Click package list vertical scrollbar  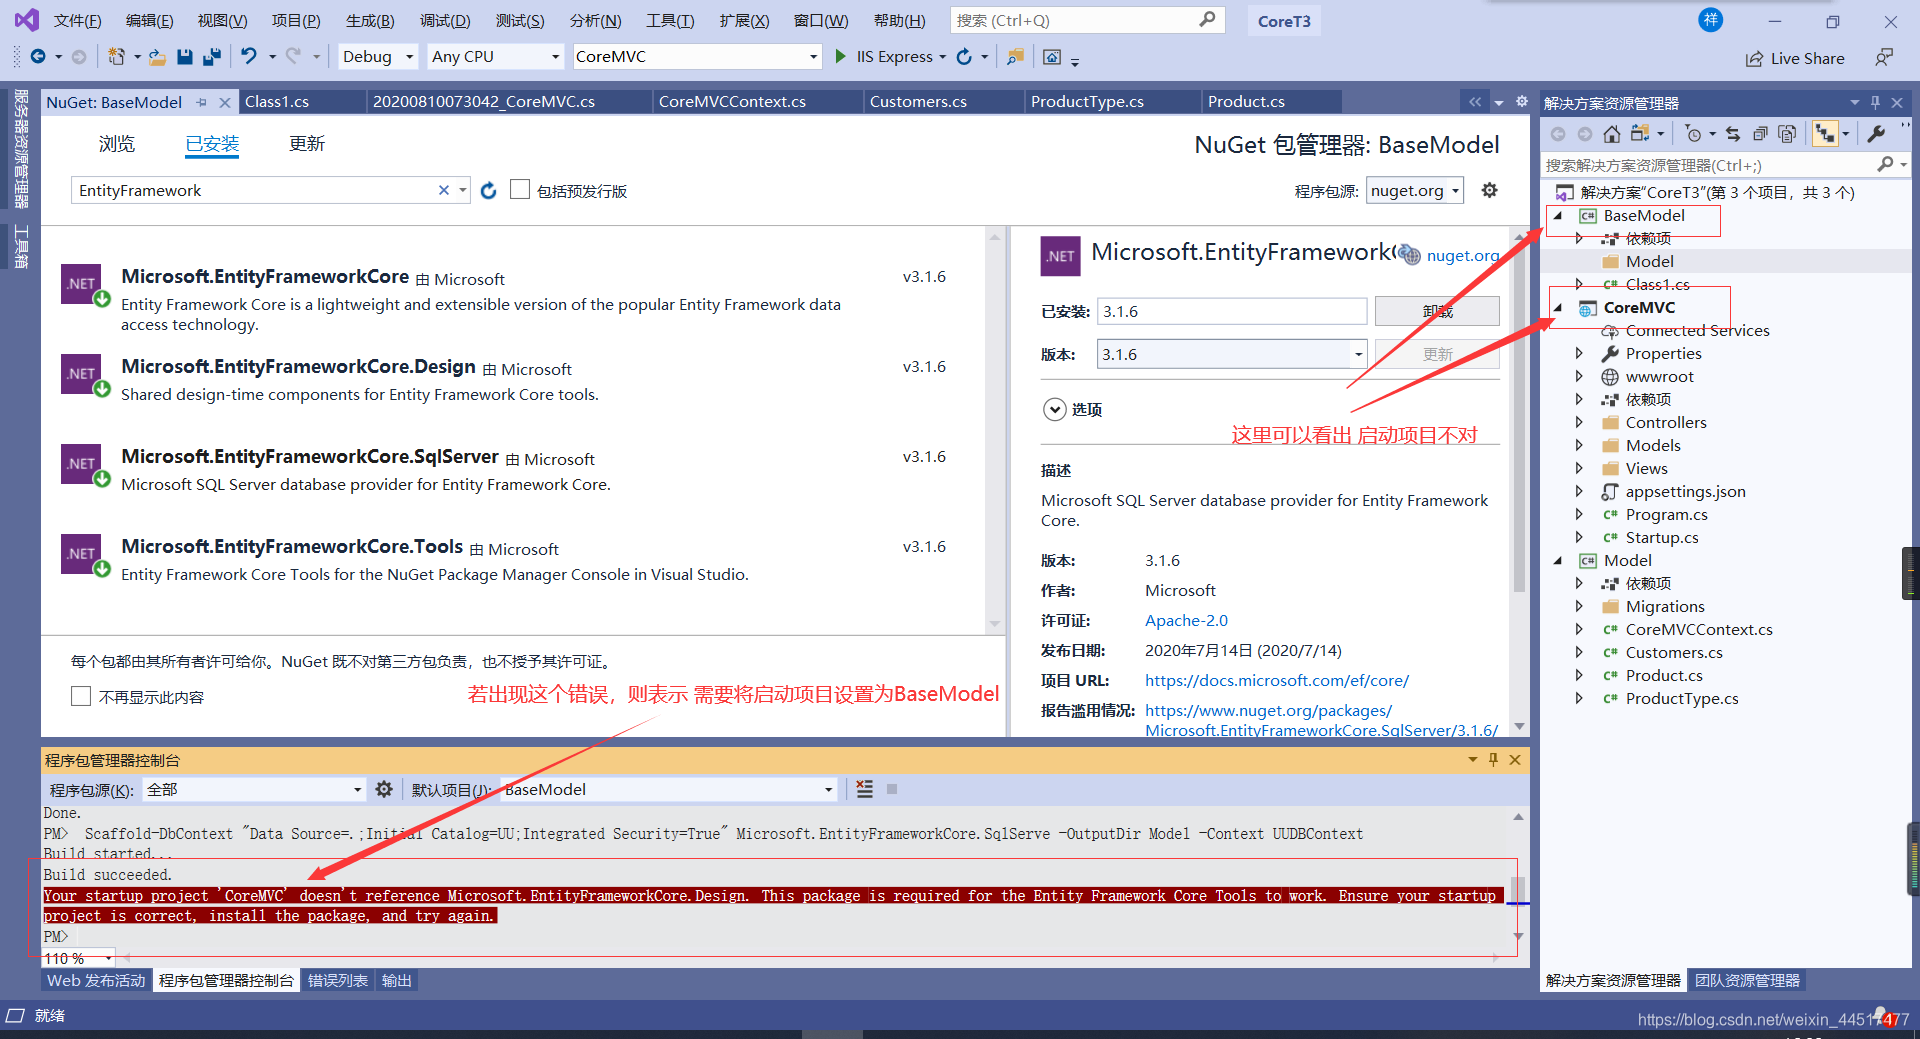tap(994, 430)
